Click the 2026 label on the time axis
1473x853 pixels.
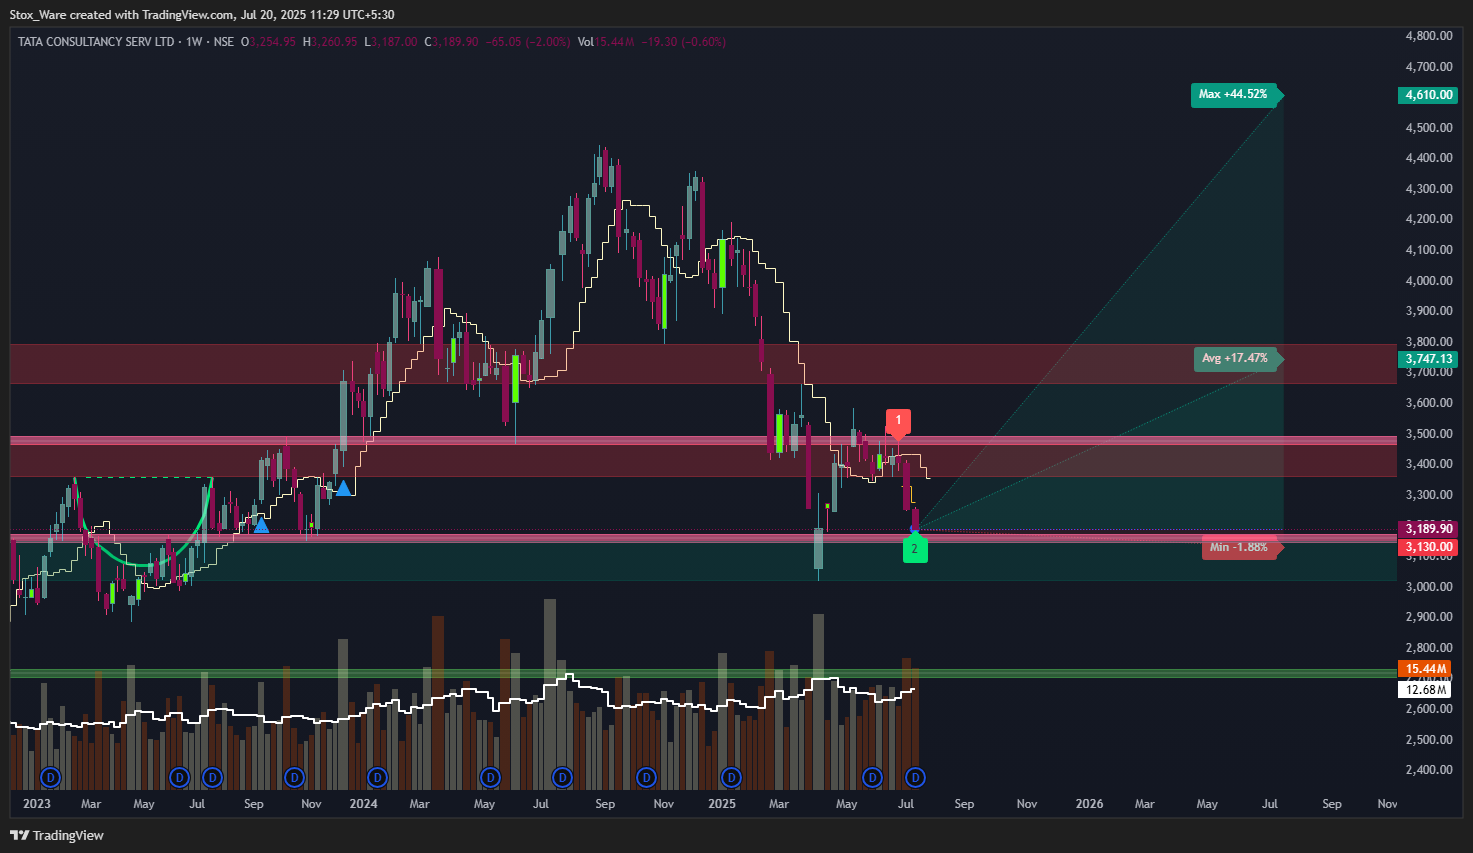pyautogui.click(x=1090, y=804)
